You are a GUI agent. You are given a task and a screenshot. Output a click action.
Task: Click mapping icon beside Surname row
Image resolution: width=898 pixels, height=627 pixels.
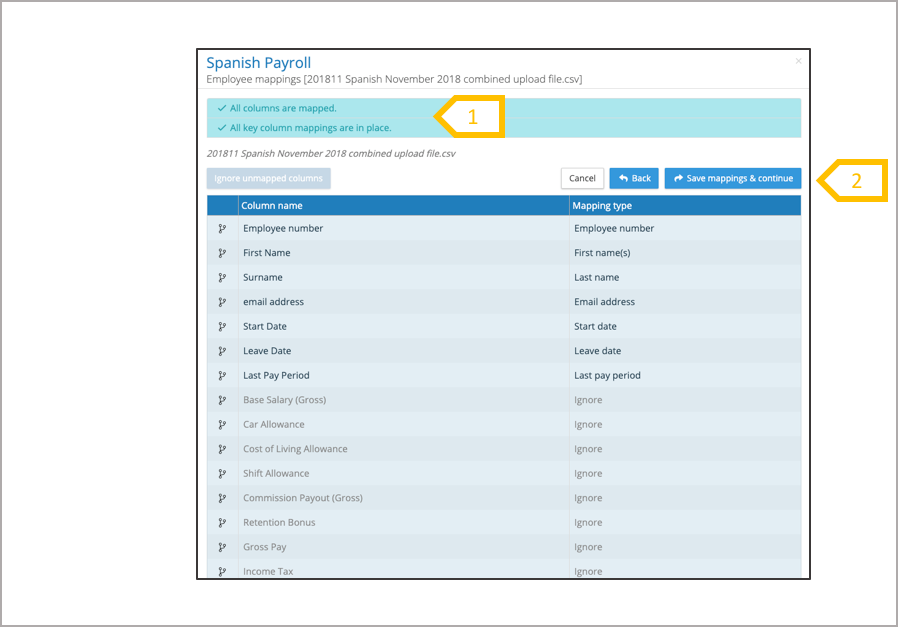point(222,277)
